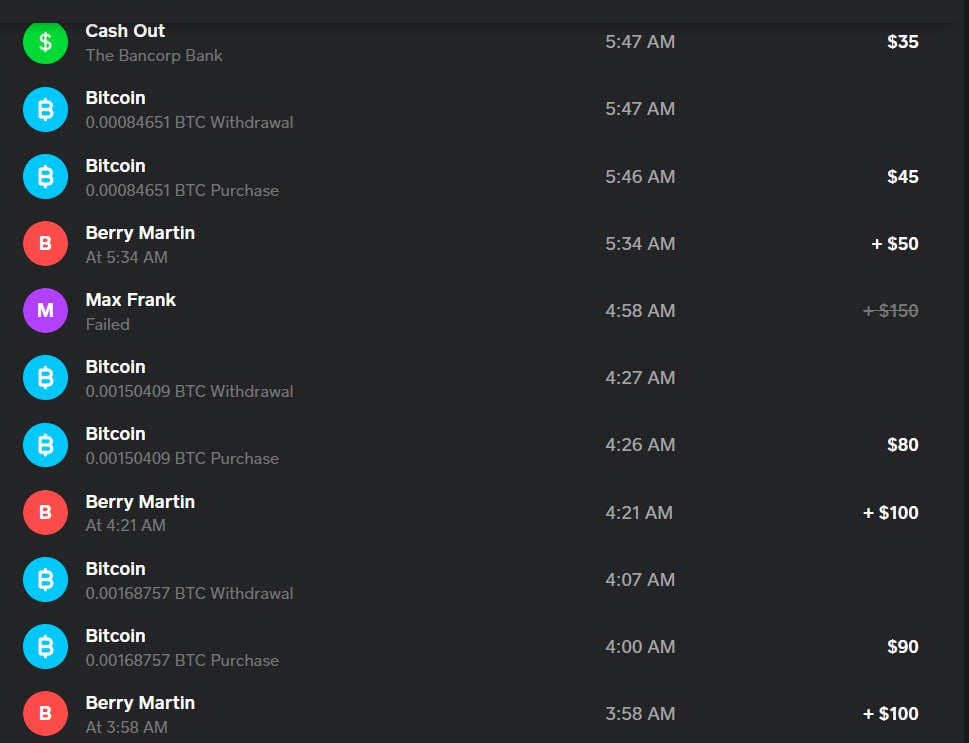Screen dimensions: 969x743
Task: Click Berry Martin avatar at 5:34 AM
Action: click(x=45, y=244)
